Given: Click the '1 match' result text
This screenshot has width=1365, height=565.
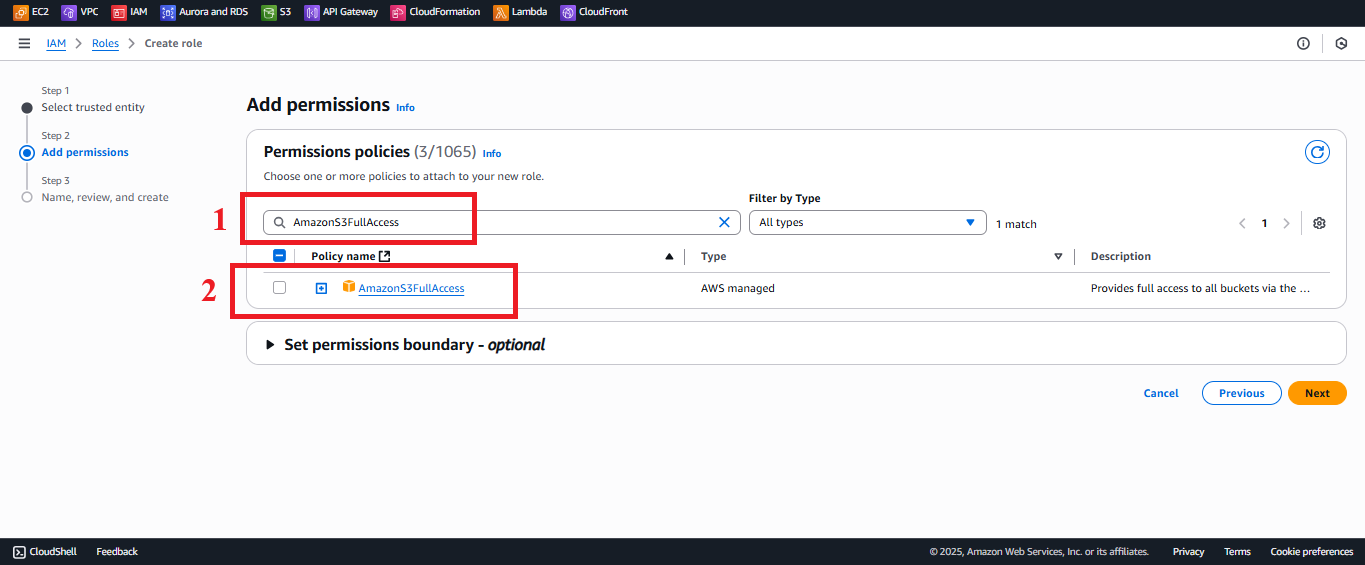Looking at the screenshot, I should point(1016,224).
